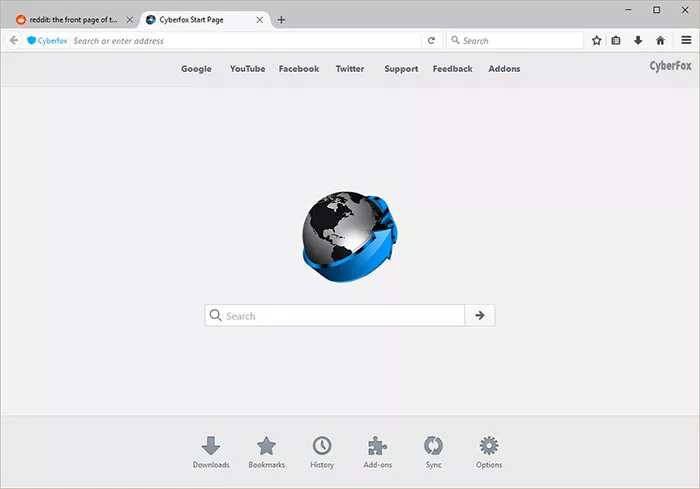This screenshot has height=489, width=700.
Task: Open Downloads from the bottom bar
Action: (x=211, y=452)
